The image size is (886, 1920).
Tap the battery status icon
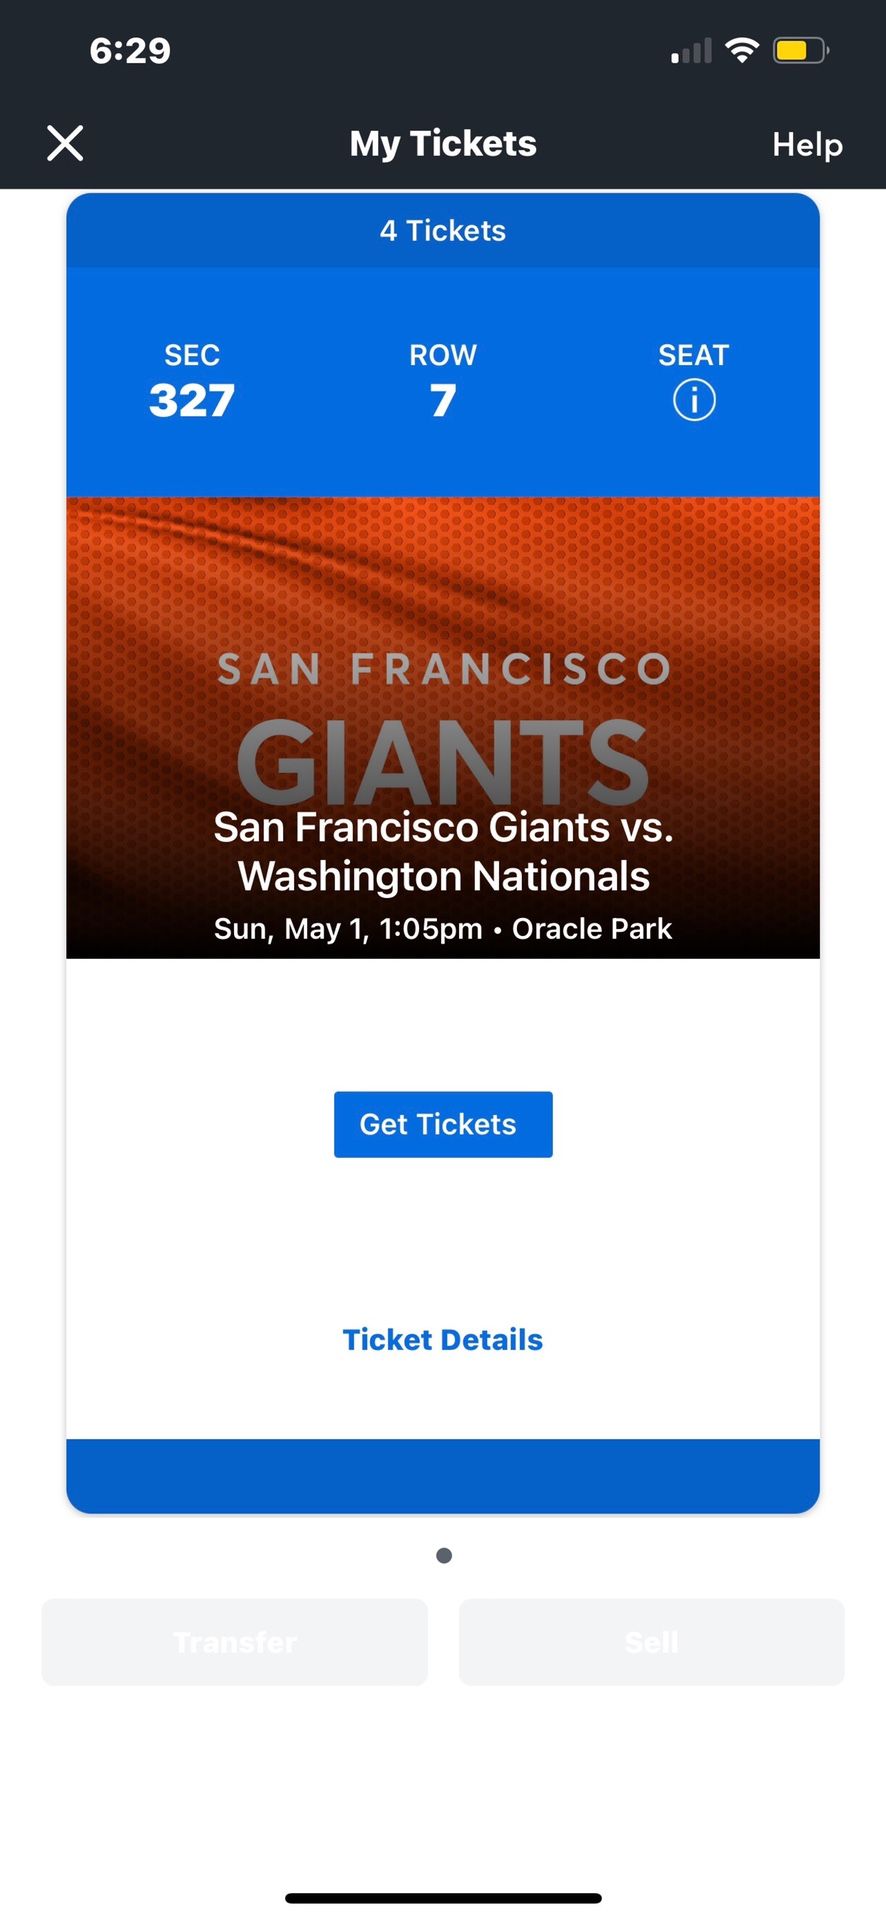pyautogui.click(x=800, y=50)
